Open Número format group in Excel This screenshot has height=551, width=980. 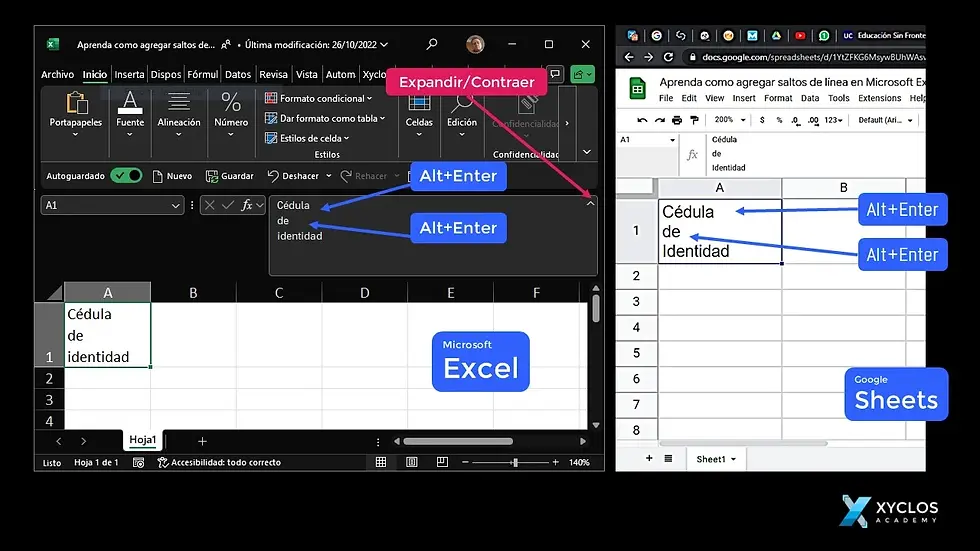[231, 114]
